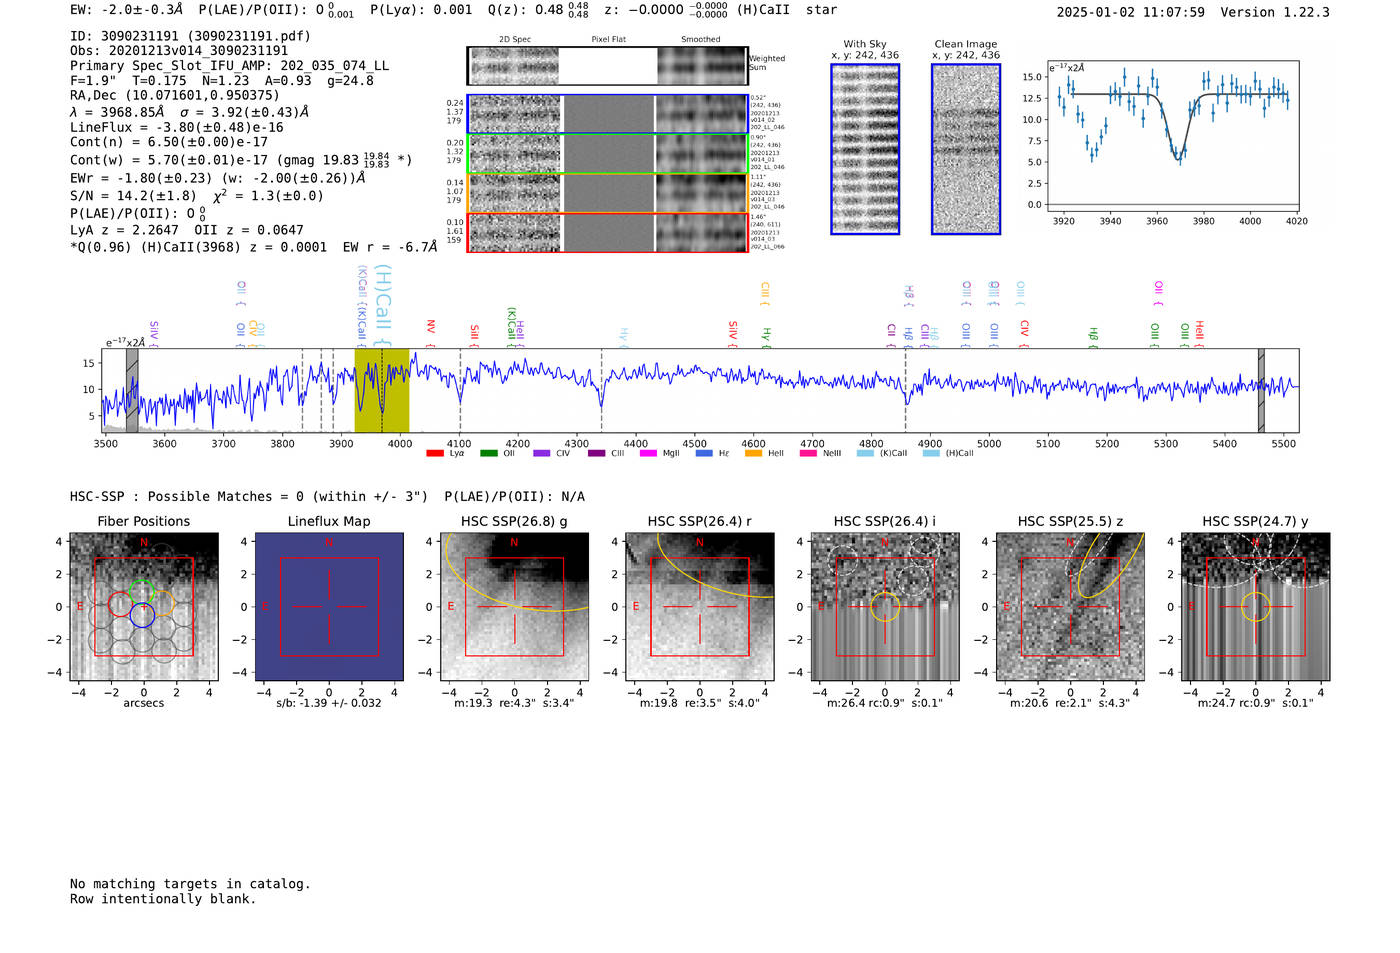
Task: Select the orange-bordered 2D spectrum fiber row
Action: click(x=607, y=193)
